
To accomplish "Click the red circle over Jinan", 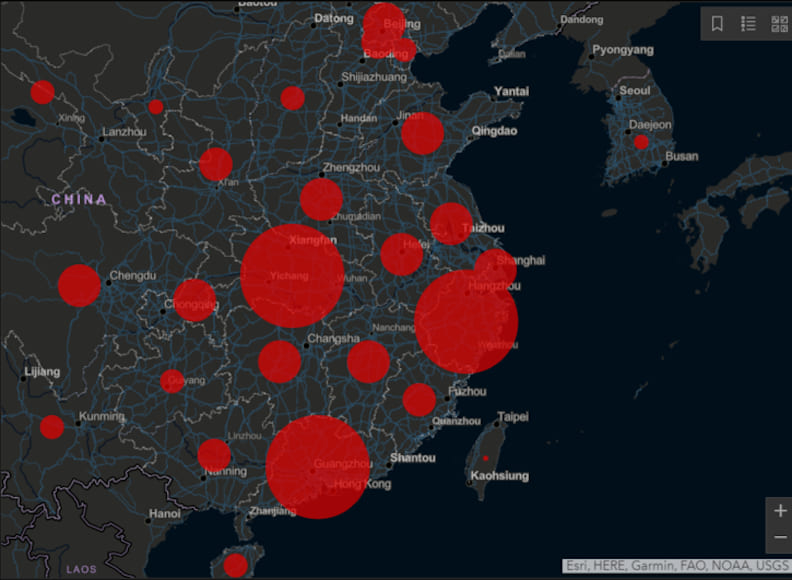I will click(423, 134).
